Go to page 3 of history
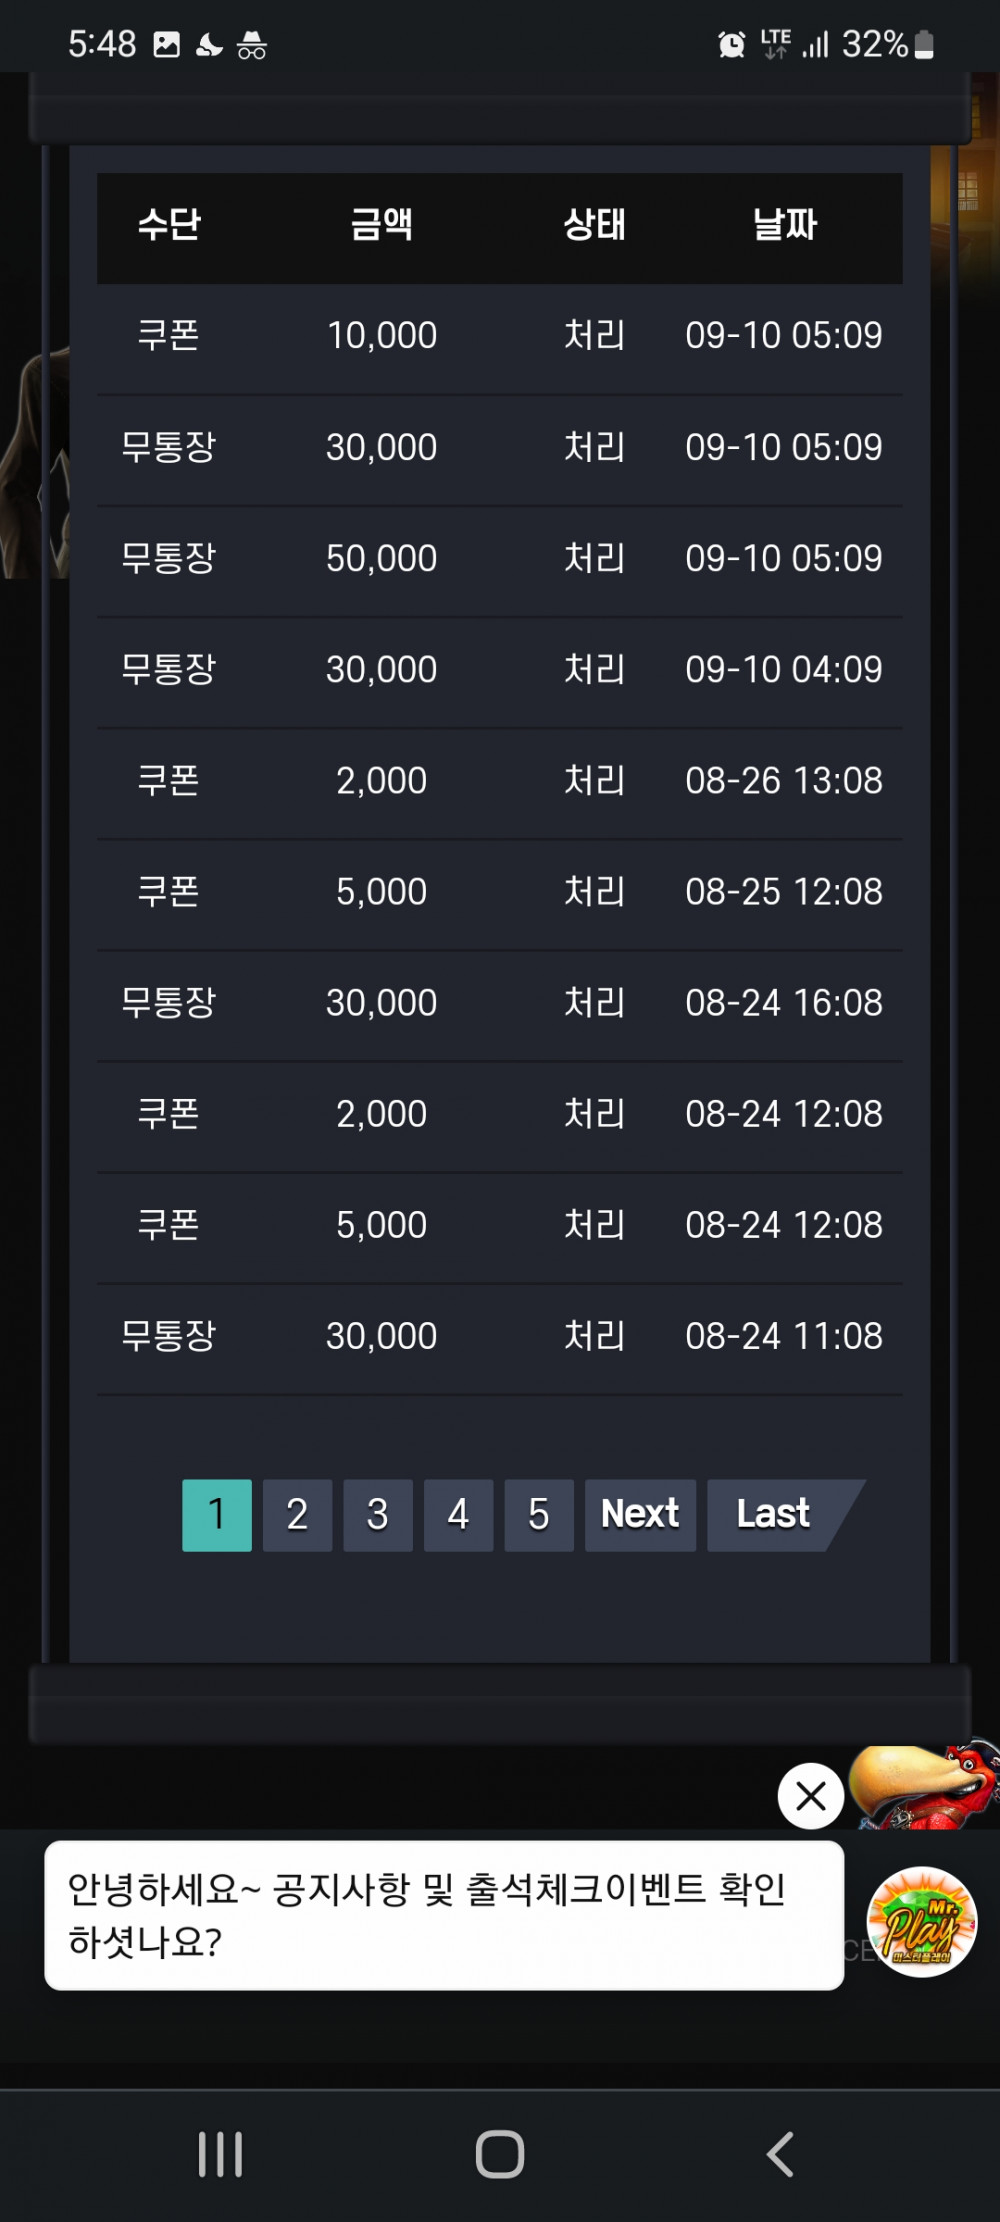The height and width of the screenshot is (2222, 1000). 378,1515
